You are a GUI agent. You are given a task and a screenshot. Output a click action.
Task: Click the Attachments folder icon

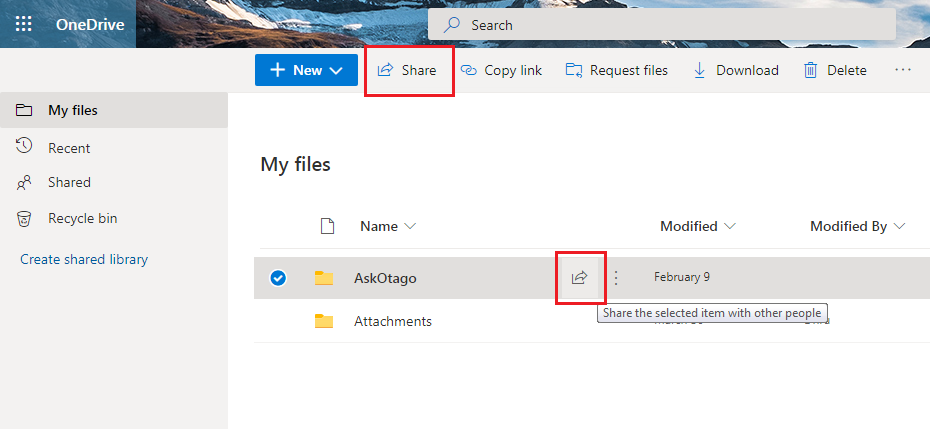click(x=323, y=321)
